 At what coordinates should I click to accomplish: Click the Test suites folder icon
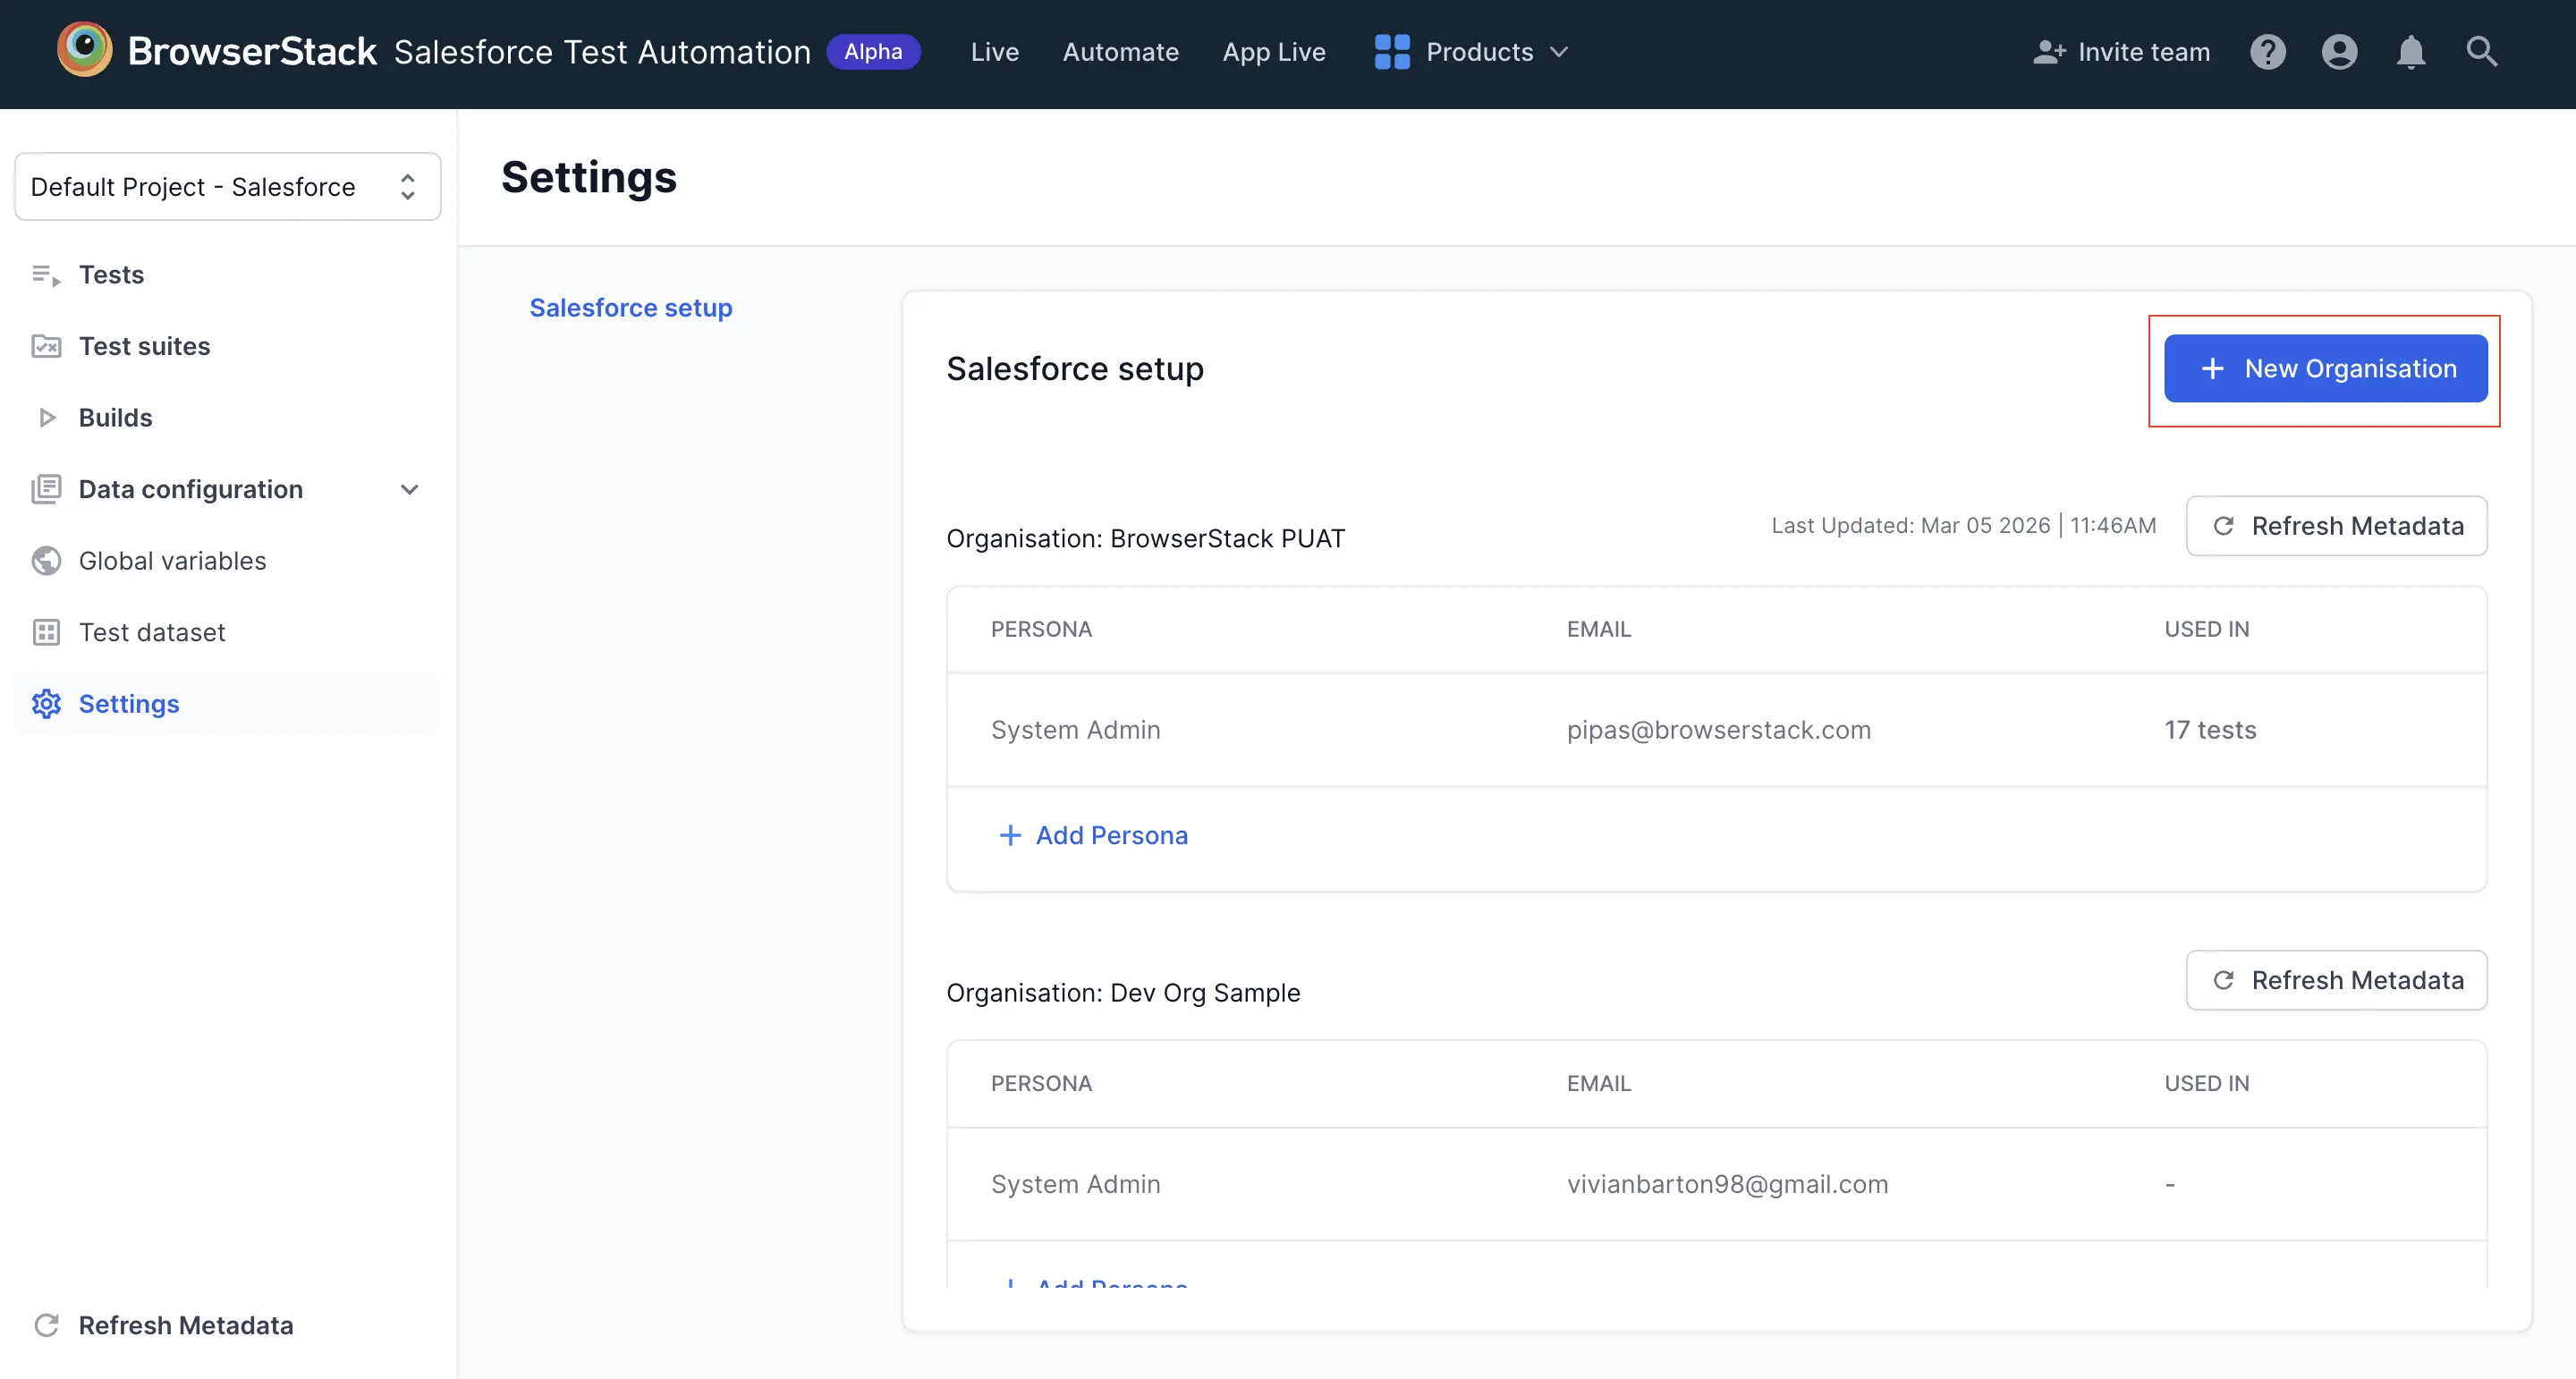[46, 346]
